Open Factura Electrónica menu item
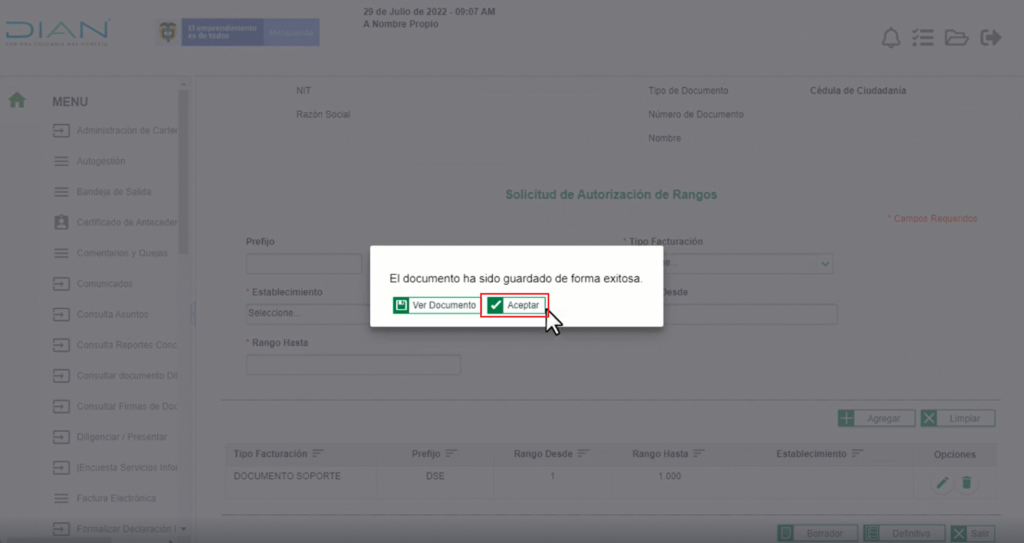This screenshot has height=543, width=1024. point(116,498)
